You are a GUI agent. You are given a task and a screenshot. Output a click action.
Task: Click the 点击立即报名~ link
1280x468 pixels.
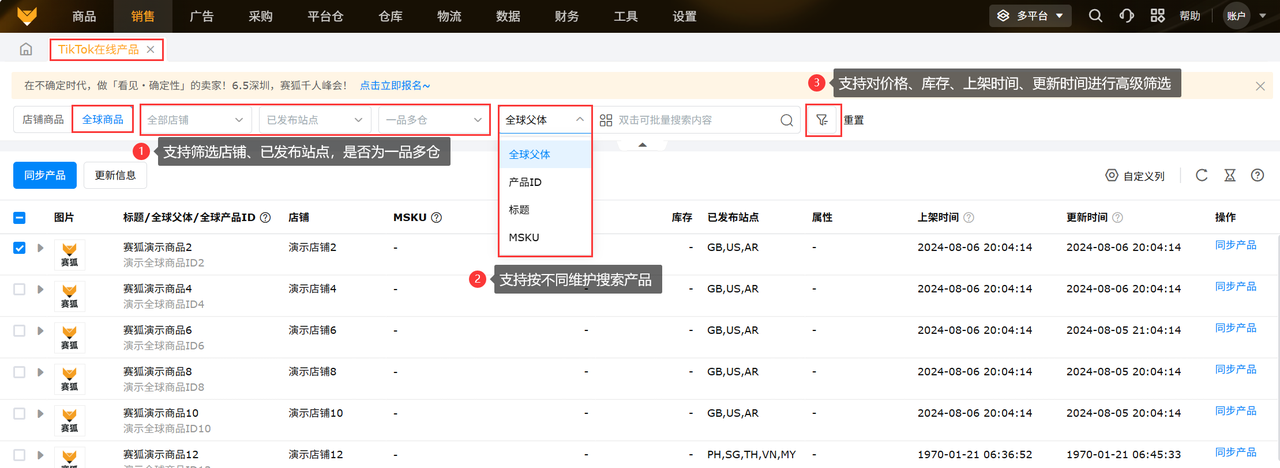click(x=395, y=86)
